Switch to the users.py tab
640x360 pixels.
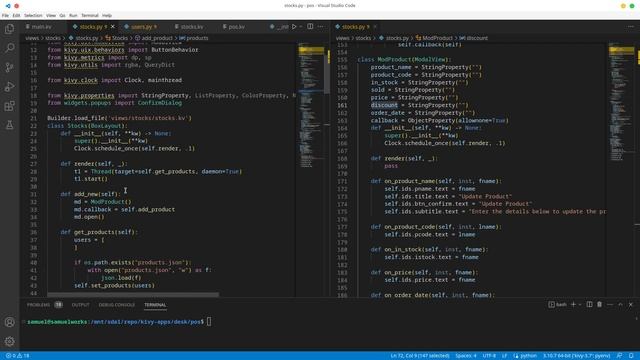coord(141,27)
